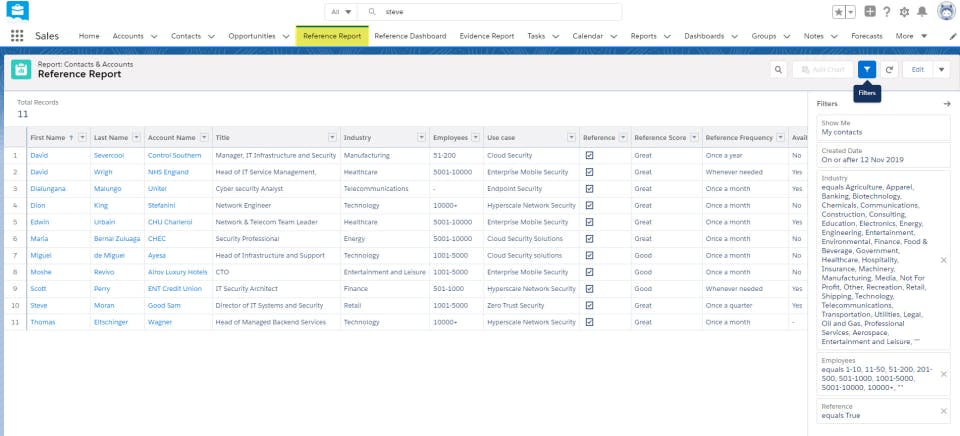Click the report search magnifier icon
The height and width of the screenshot is (436, 960).
(778, 70)
